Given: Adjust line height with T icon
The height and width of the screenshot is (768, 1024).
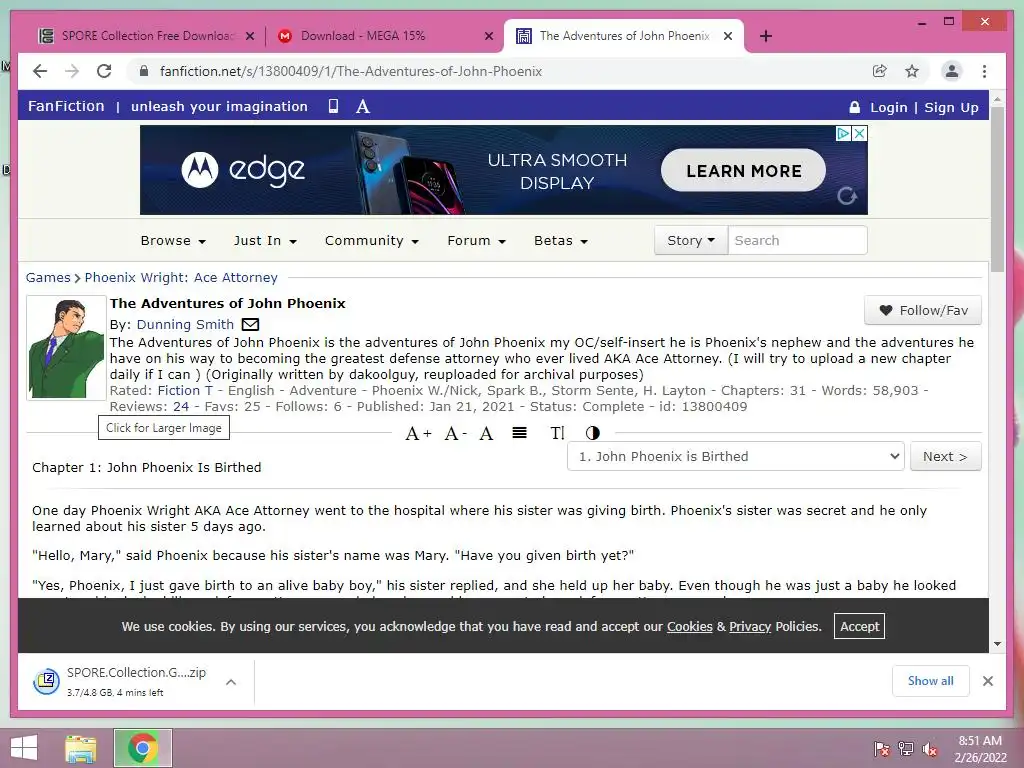Looking at the screenshot, I should click(557, 433).
